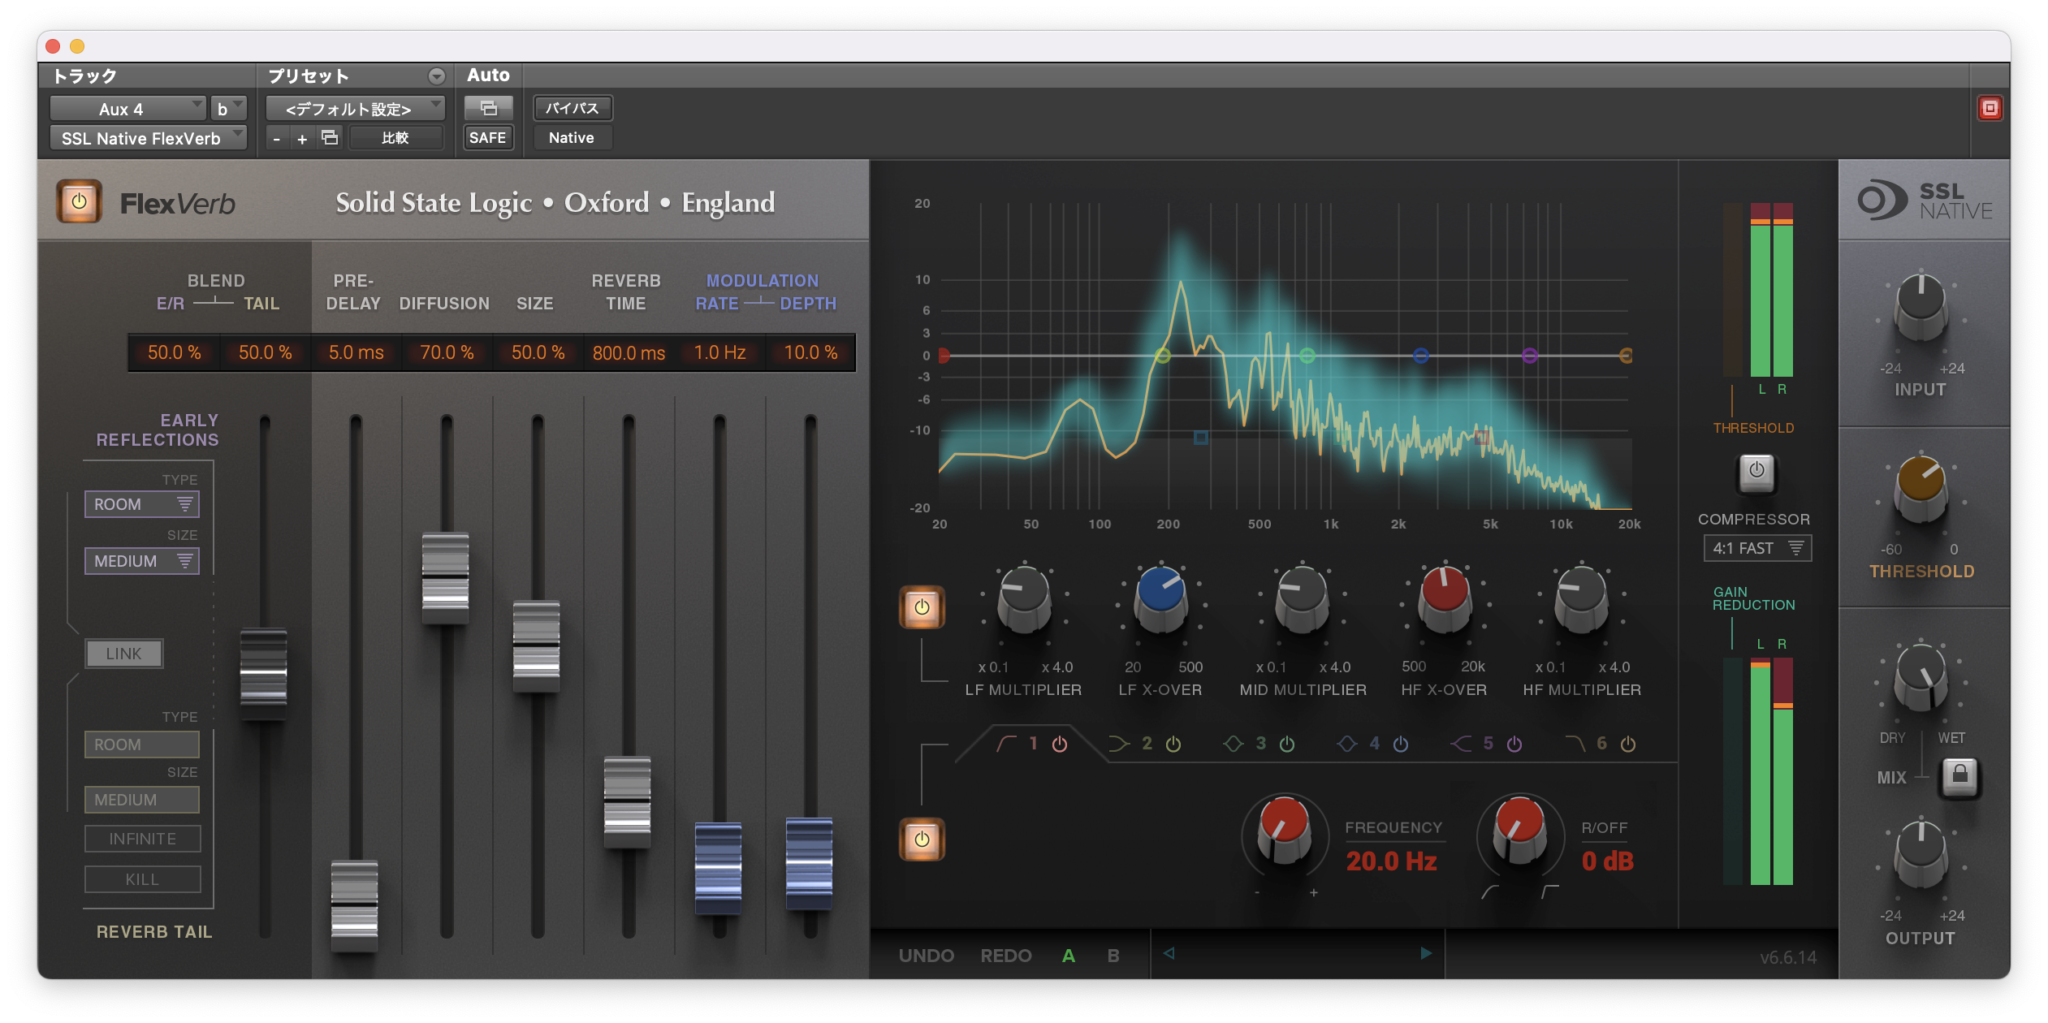Toggle the COMPRESSOR power button
Screen dimensions: 2048x1023
(1756, 473)
